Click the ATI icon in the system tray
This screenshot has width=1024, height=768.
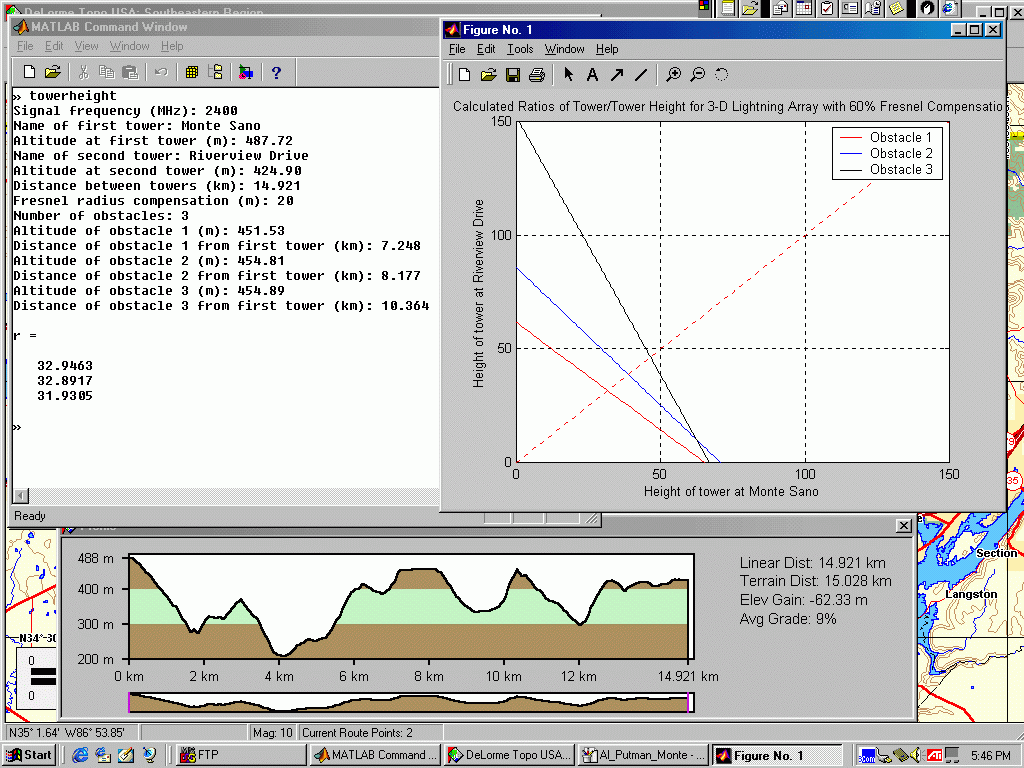[934, 755]
